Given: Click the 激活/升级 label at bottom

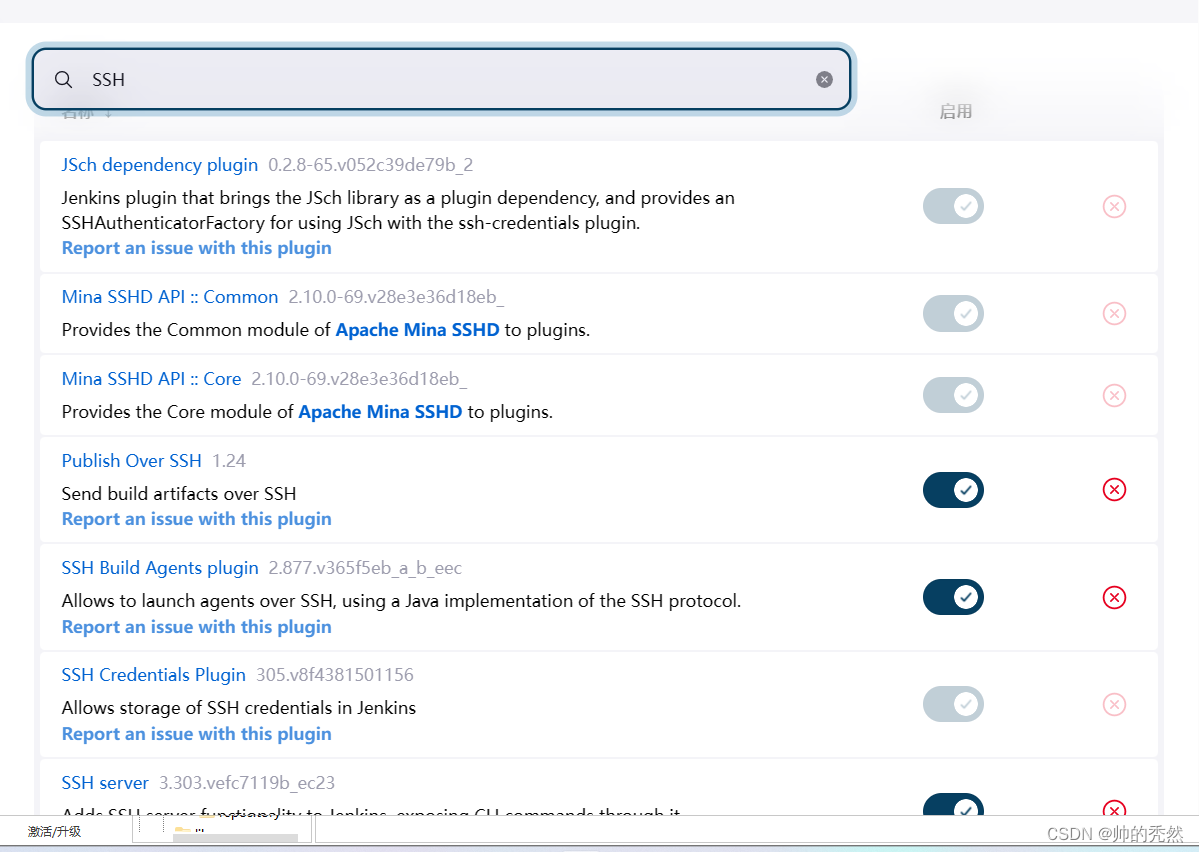Looking at the screenshot, I should (54, 831).
